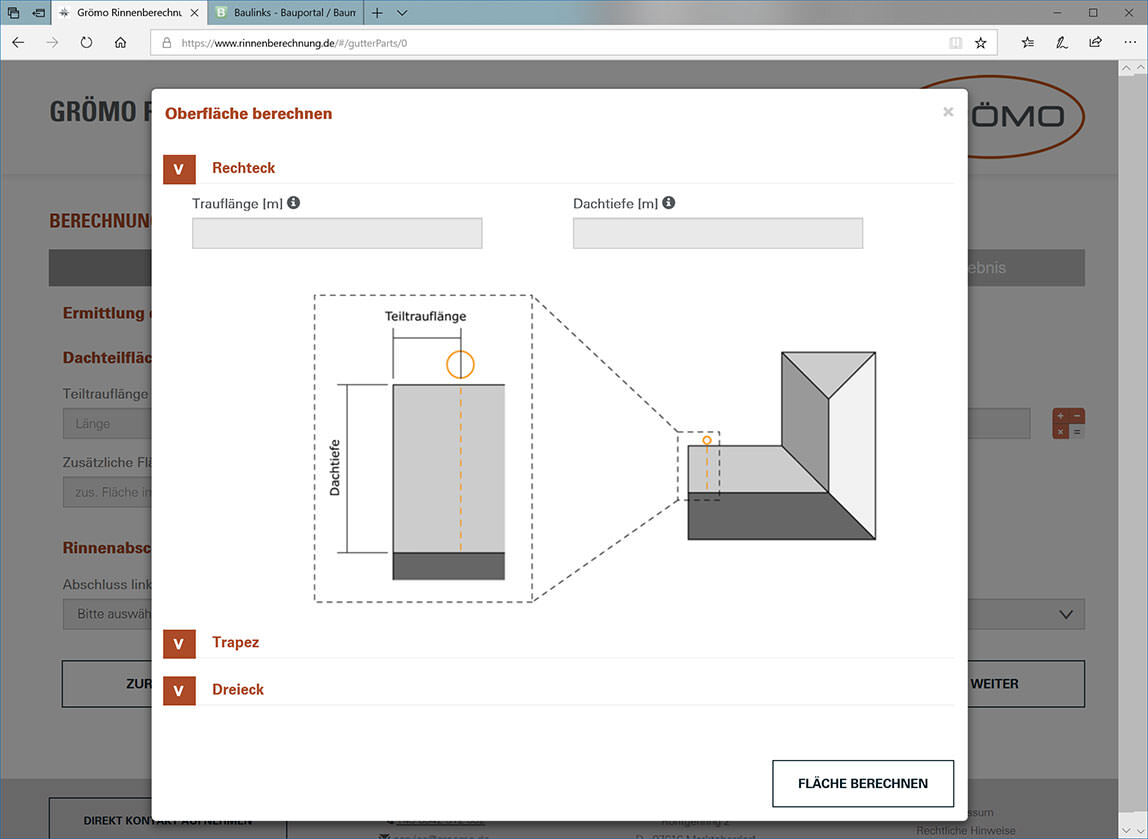Close the Grömo Rinnenberechnung tab
Viewport: 1148px width, 839px height.
[194, 12]
